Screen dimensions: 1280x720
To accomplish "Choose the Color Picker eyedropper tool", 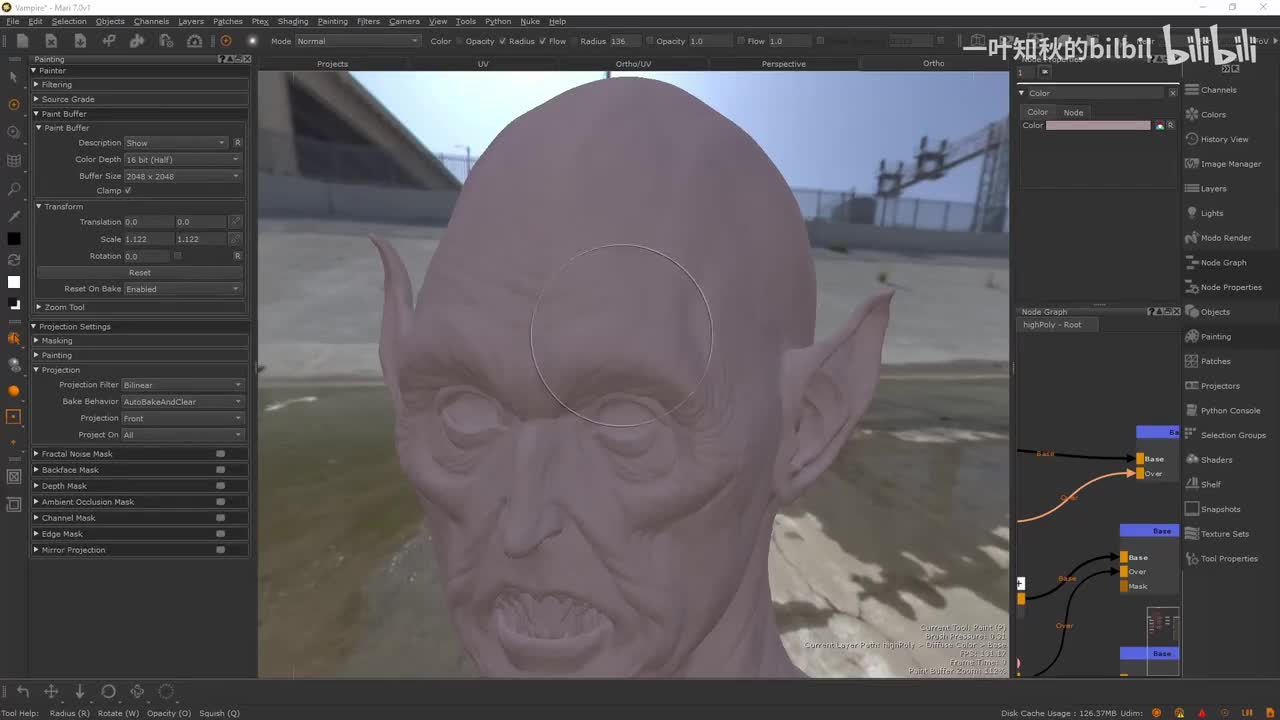I will [x=14, y=216].
